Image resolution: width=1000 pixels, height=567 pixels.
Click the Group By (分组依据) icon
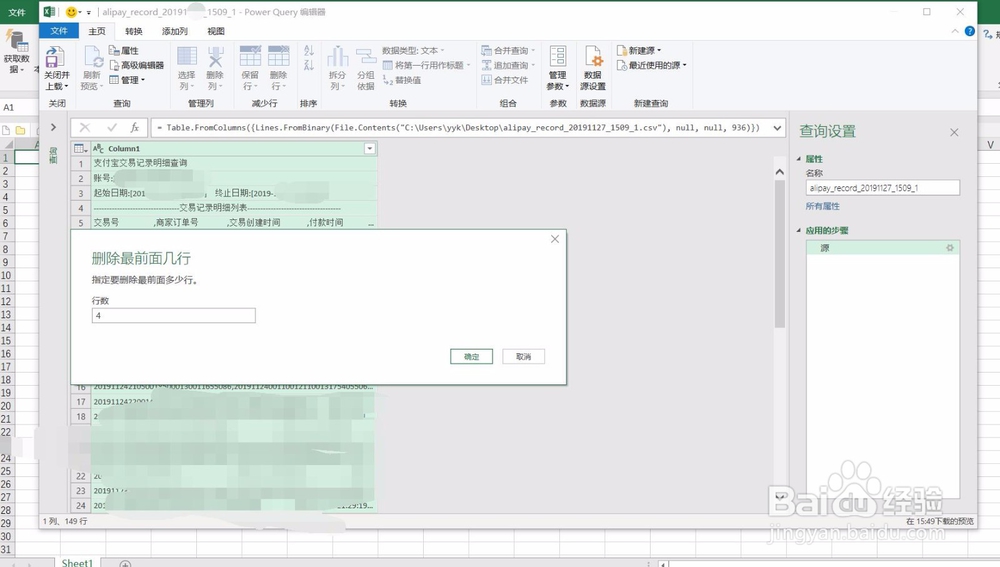click(x=365, y=57)
